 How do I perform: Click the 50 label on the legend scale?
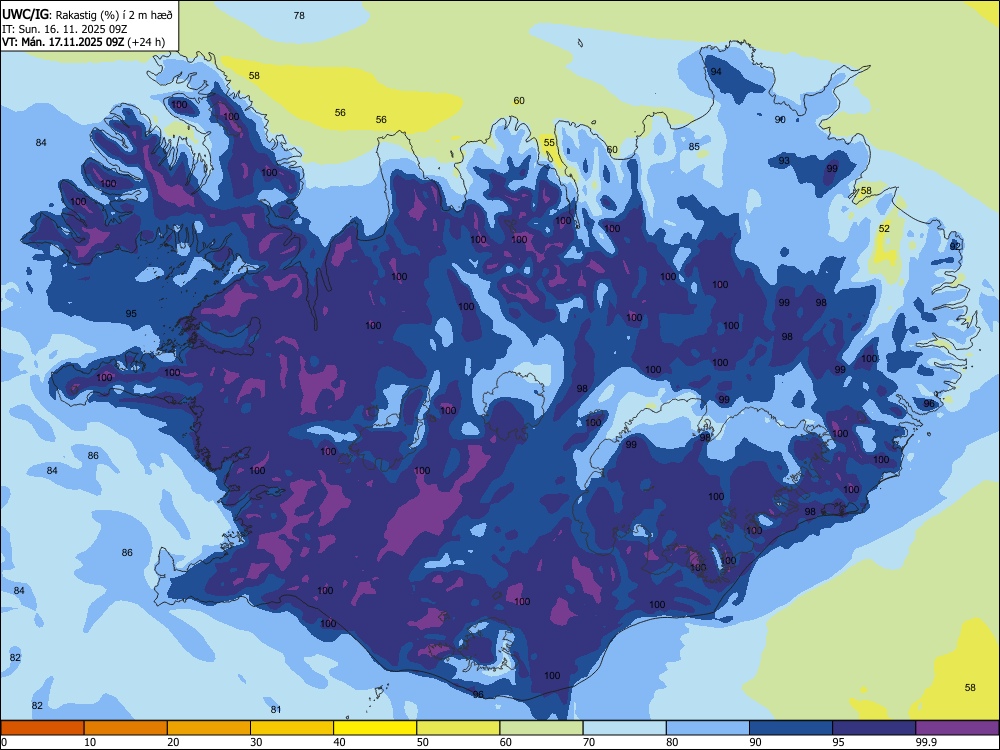(423, 742)
